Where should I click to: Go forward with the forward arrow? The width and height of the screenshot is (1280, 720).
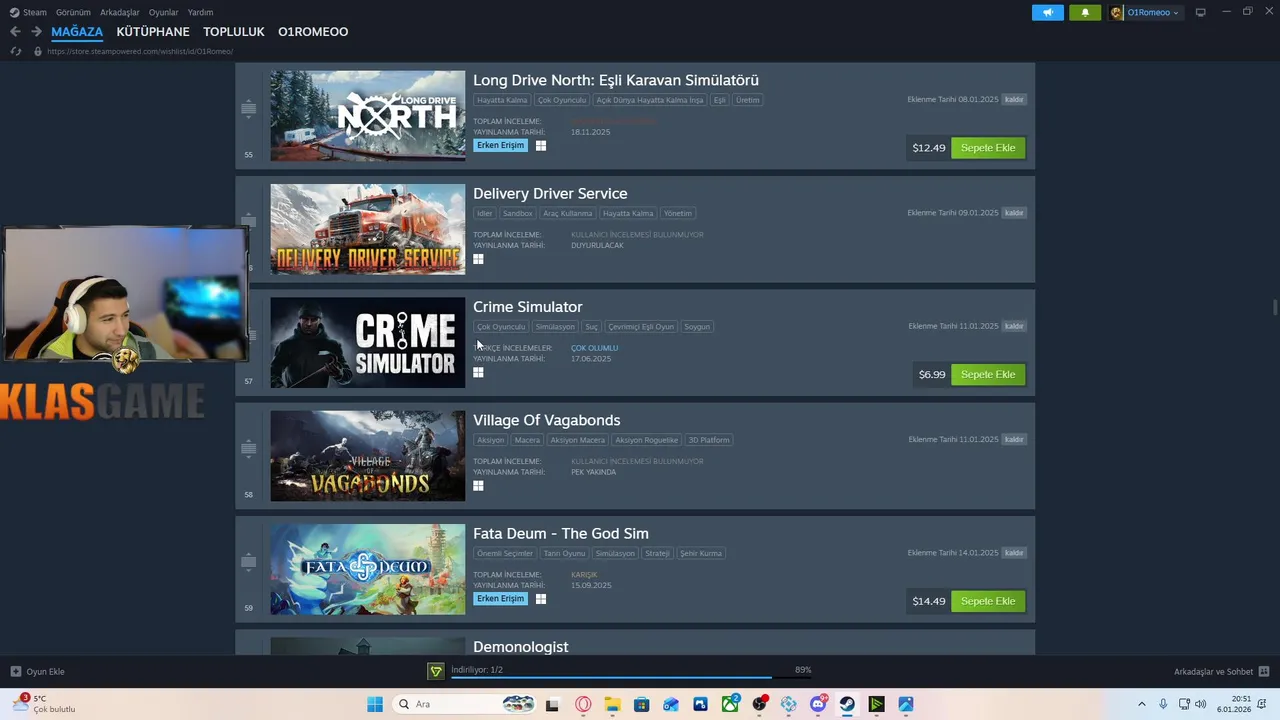[x=36, y=32]
